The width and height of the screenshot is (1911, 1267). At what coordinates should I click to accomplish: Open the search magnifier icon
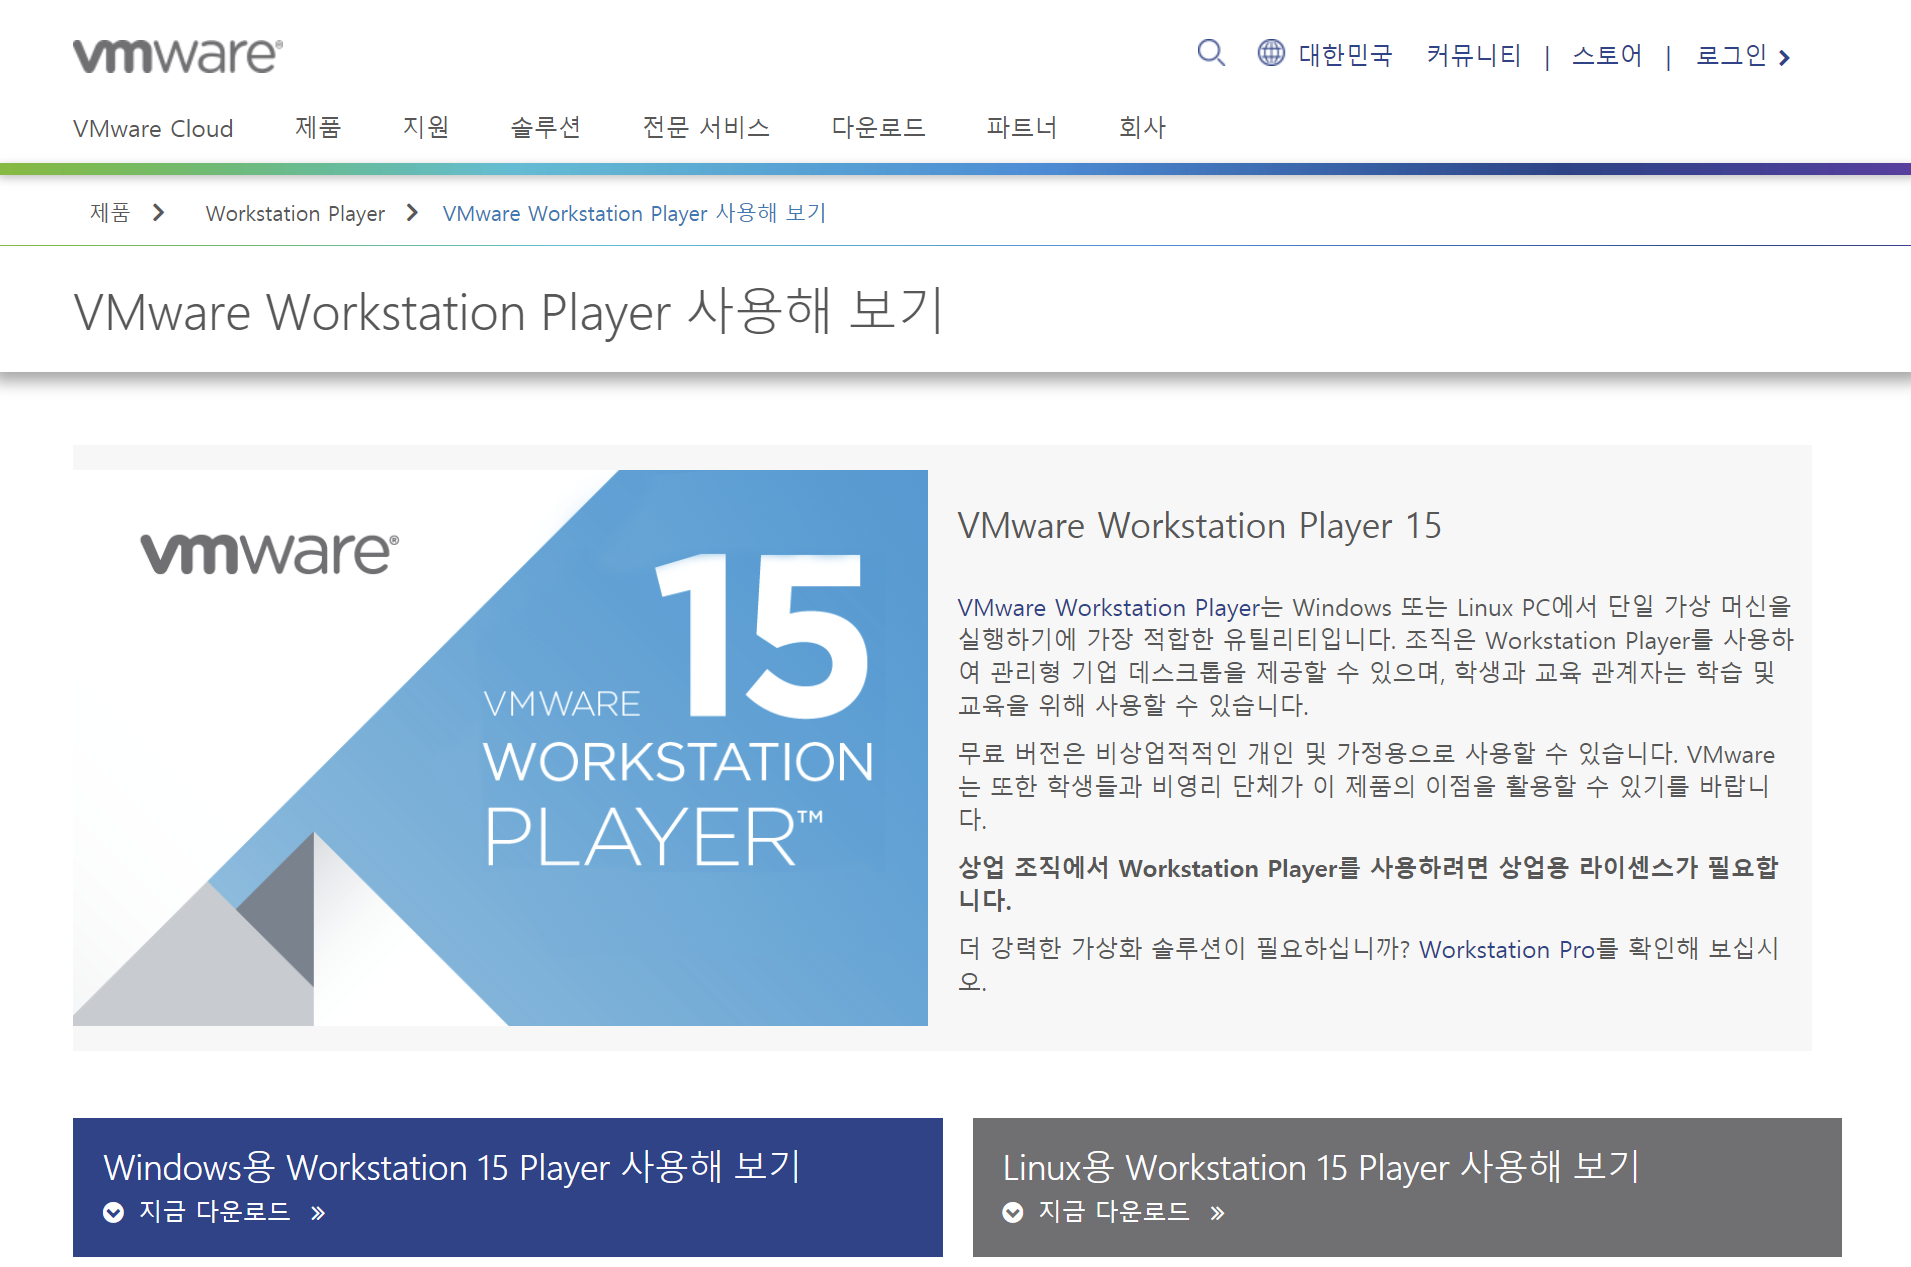pyautogui.click(x=1211, y=52)
